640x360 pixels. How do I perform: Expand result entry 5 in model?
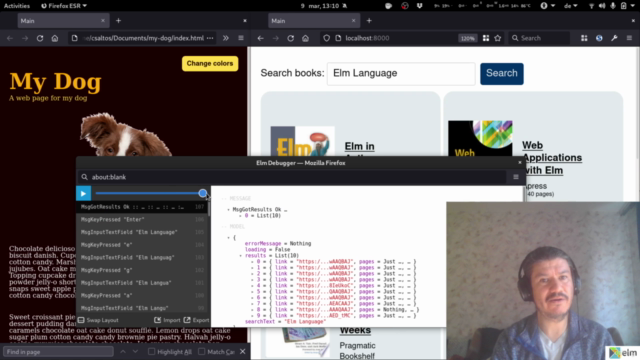[x=253, y=291]
